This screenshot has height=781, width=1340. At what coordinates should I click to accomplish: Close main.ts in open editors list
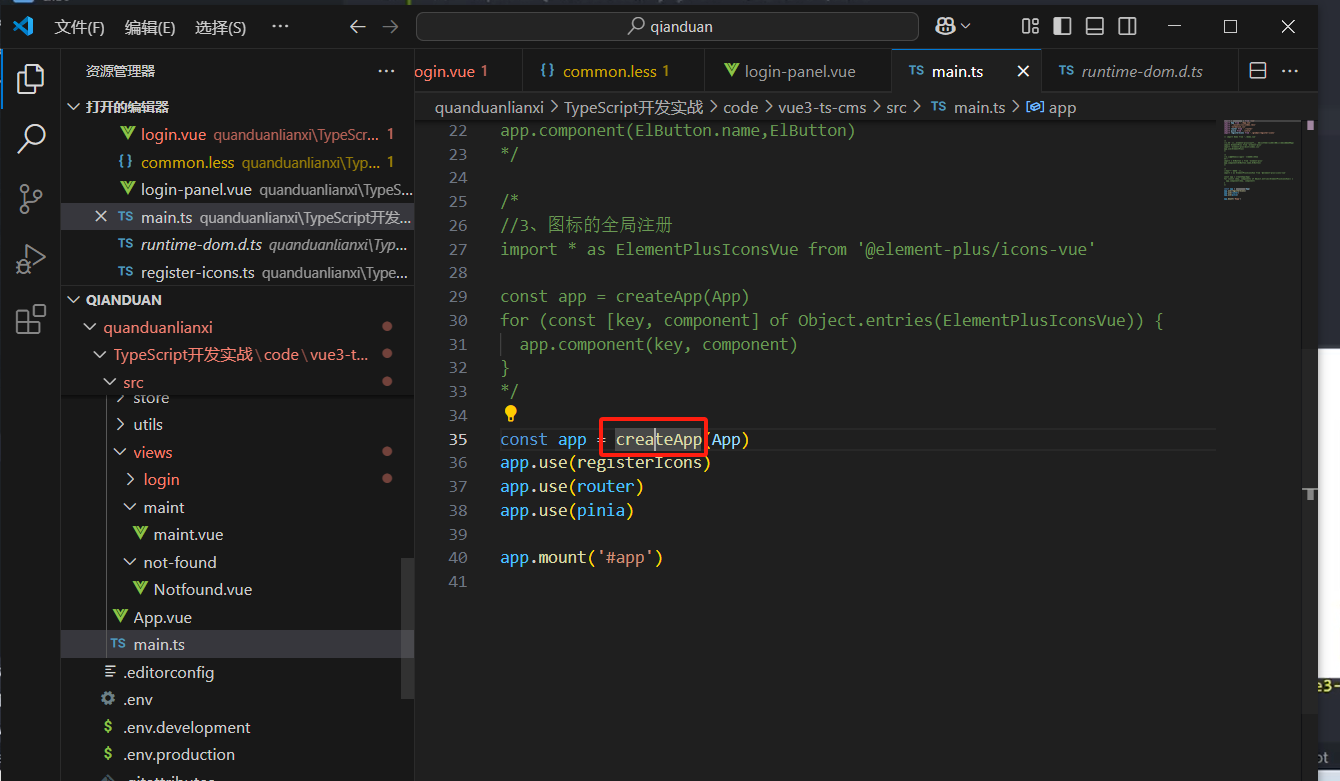click(100, 216)
